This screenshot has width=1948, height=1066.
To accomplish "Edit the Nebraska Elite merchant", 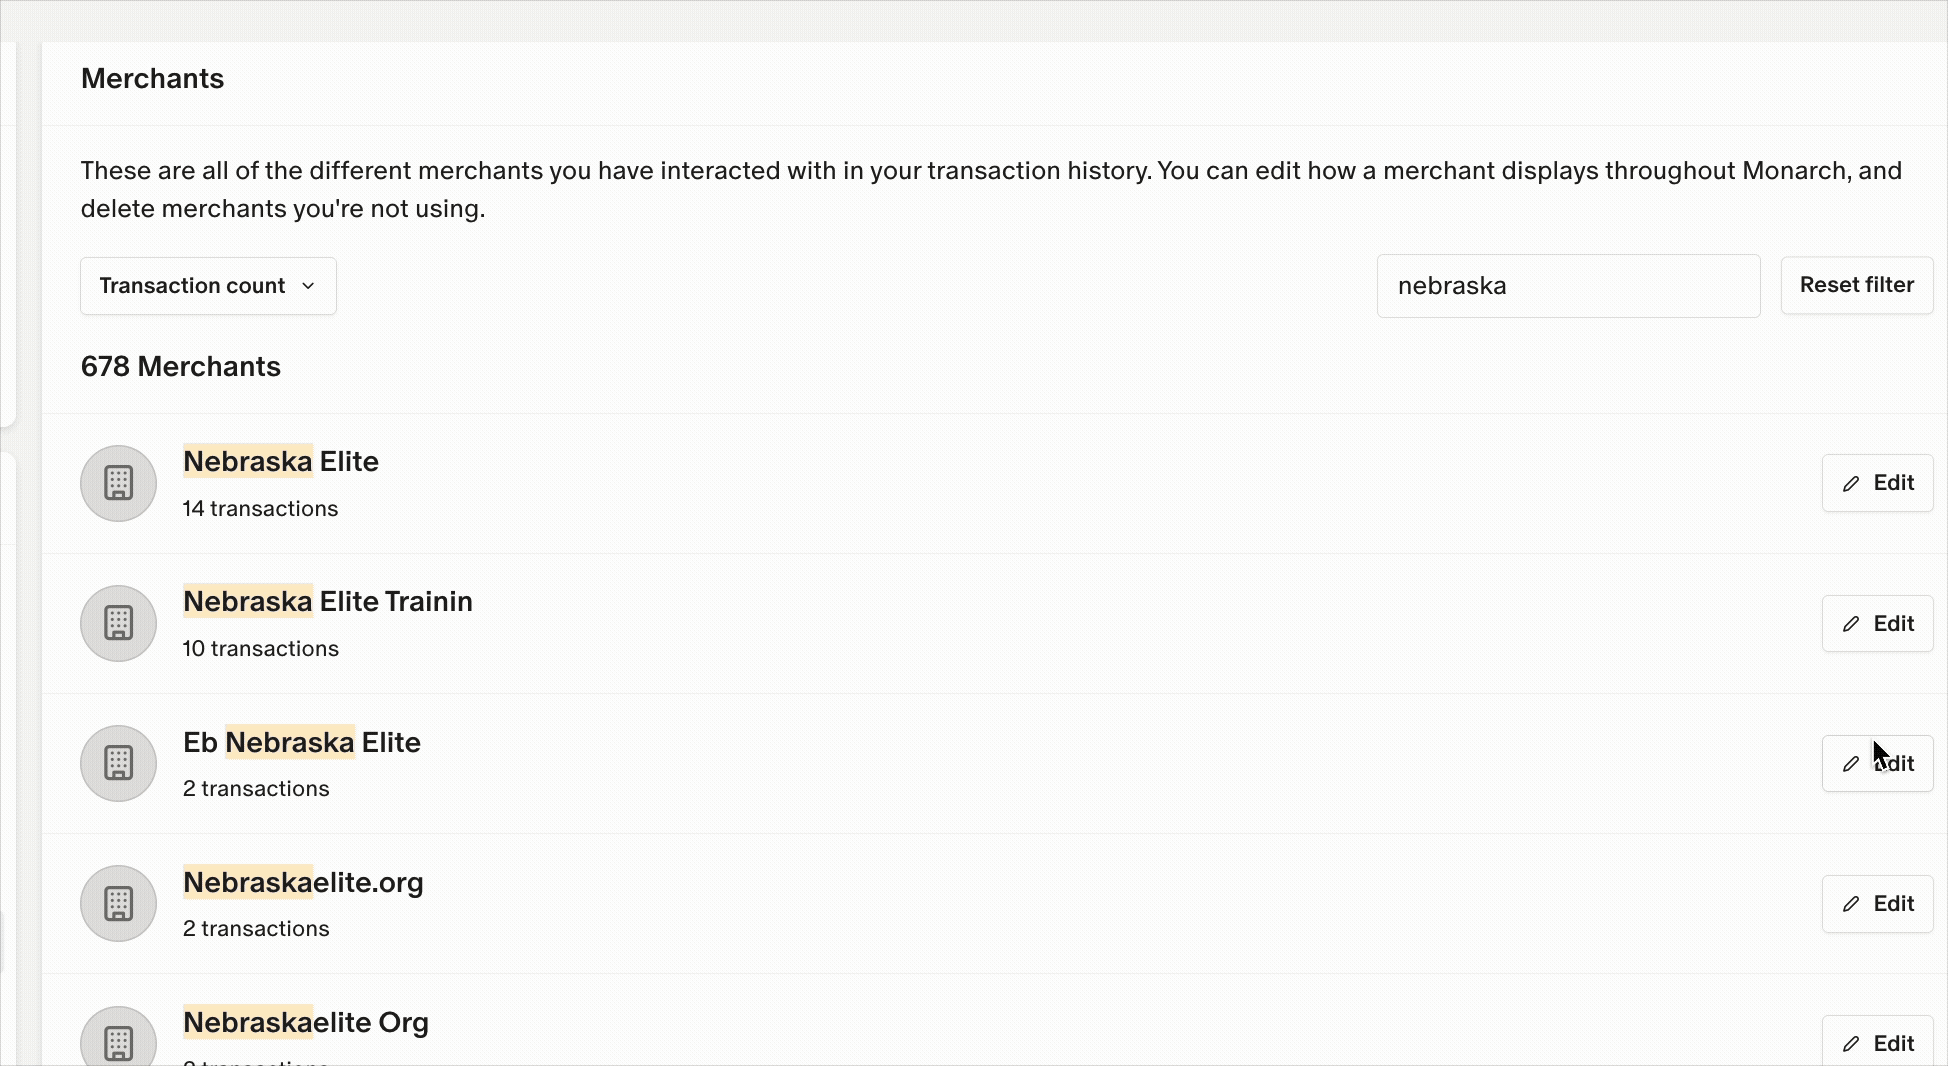I will click(1877, 483).
